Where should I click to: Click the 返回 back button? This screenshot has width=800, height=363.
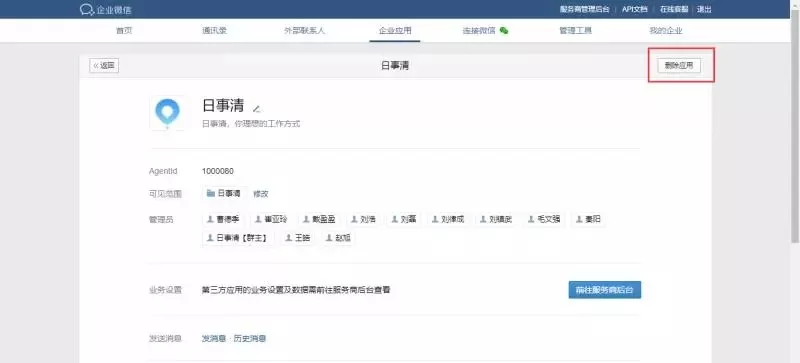tap(104, 65)
